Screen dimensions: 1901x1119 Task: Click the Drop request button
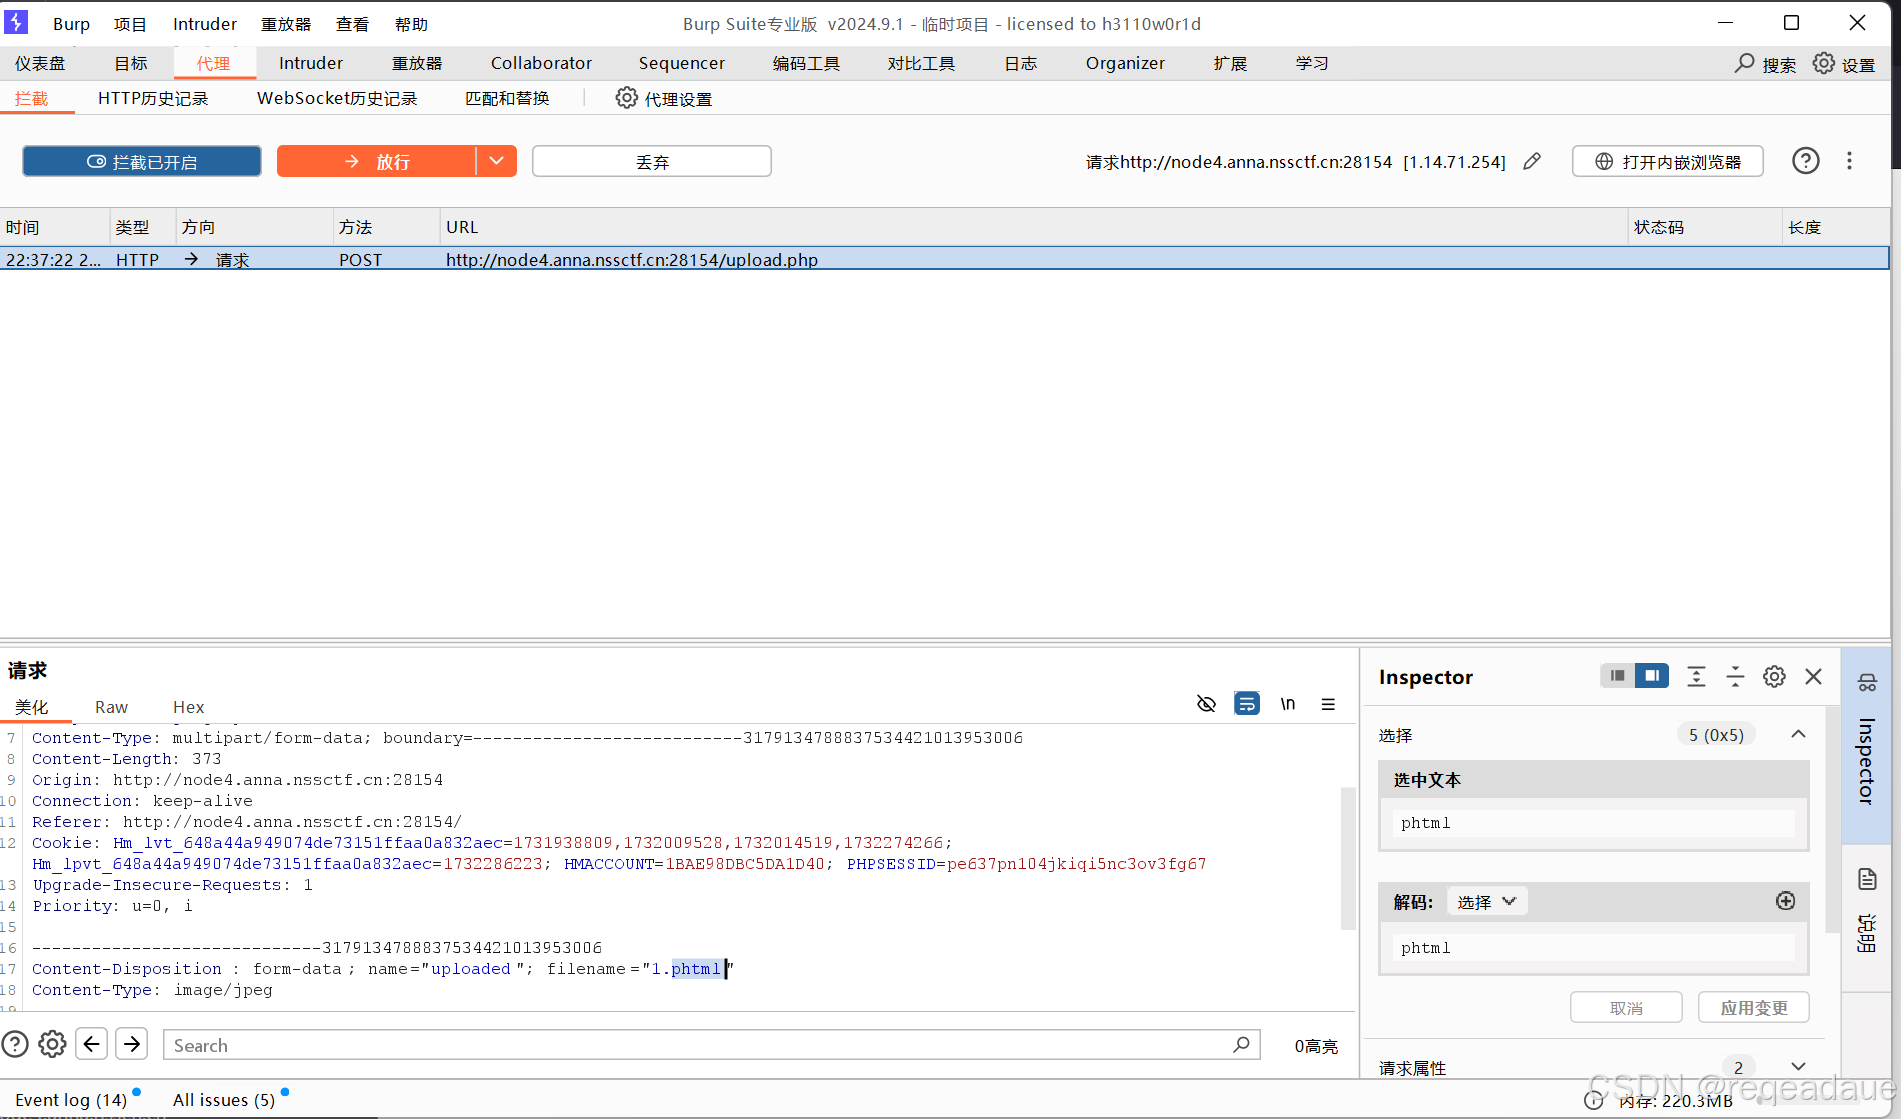coord(652,161)
